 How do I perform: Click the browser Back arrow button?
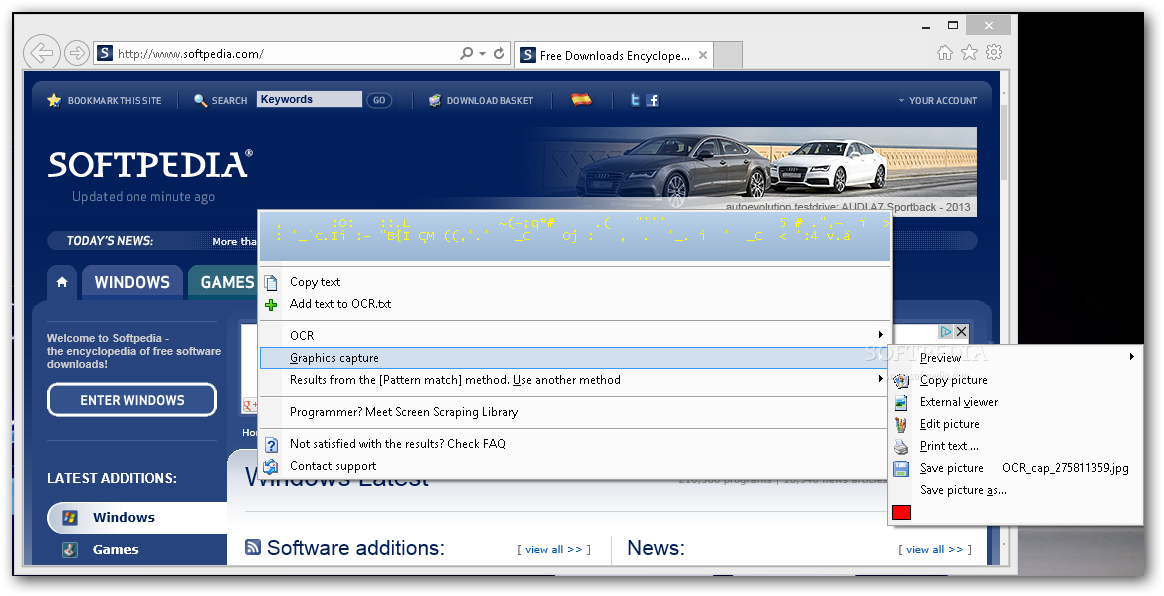[42, 53]
